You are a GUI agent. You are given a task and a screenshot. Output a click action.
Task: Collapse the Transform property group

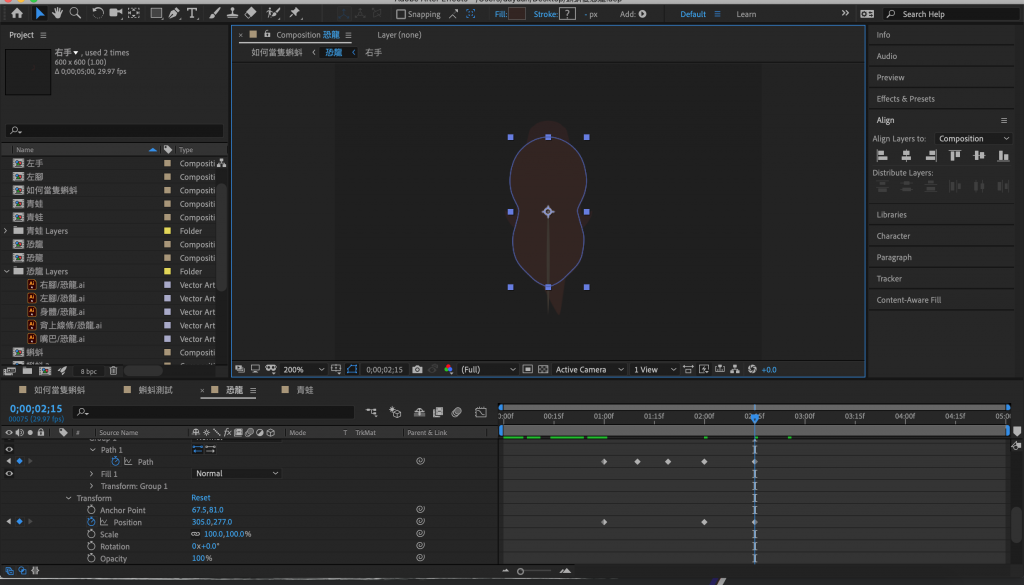point(69,498)
